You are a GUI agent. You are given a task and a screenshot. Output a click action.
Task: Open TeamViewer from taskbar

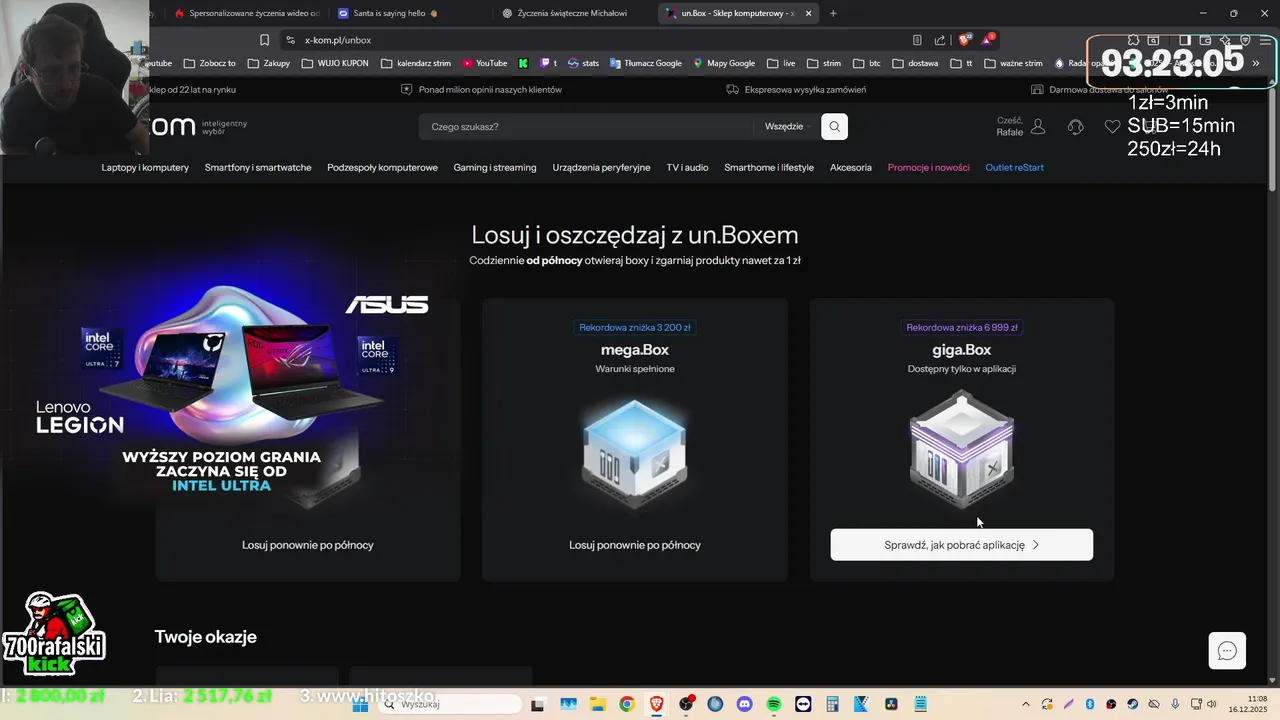click(803, 704)
